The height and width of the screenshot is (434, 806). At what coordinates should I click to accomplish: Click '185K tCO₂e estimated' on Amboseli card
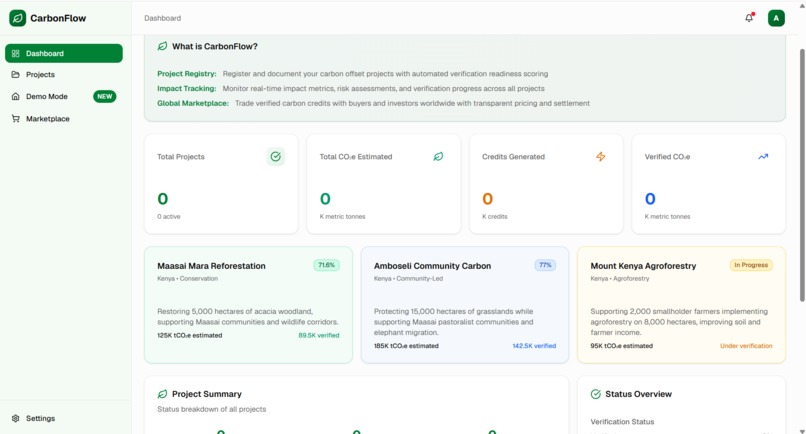tap(406, 346)
